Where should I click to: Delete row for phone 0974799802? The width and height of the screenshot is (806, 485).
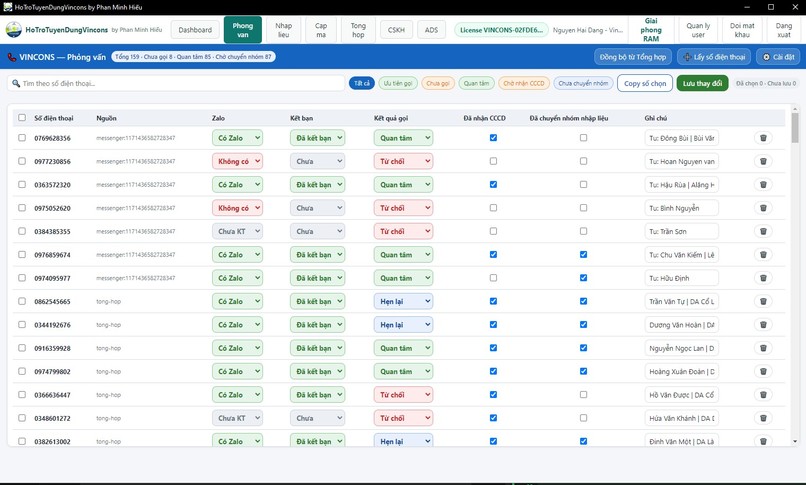[763, 371]
